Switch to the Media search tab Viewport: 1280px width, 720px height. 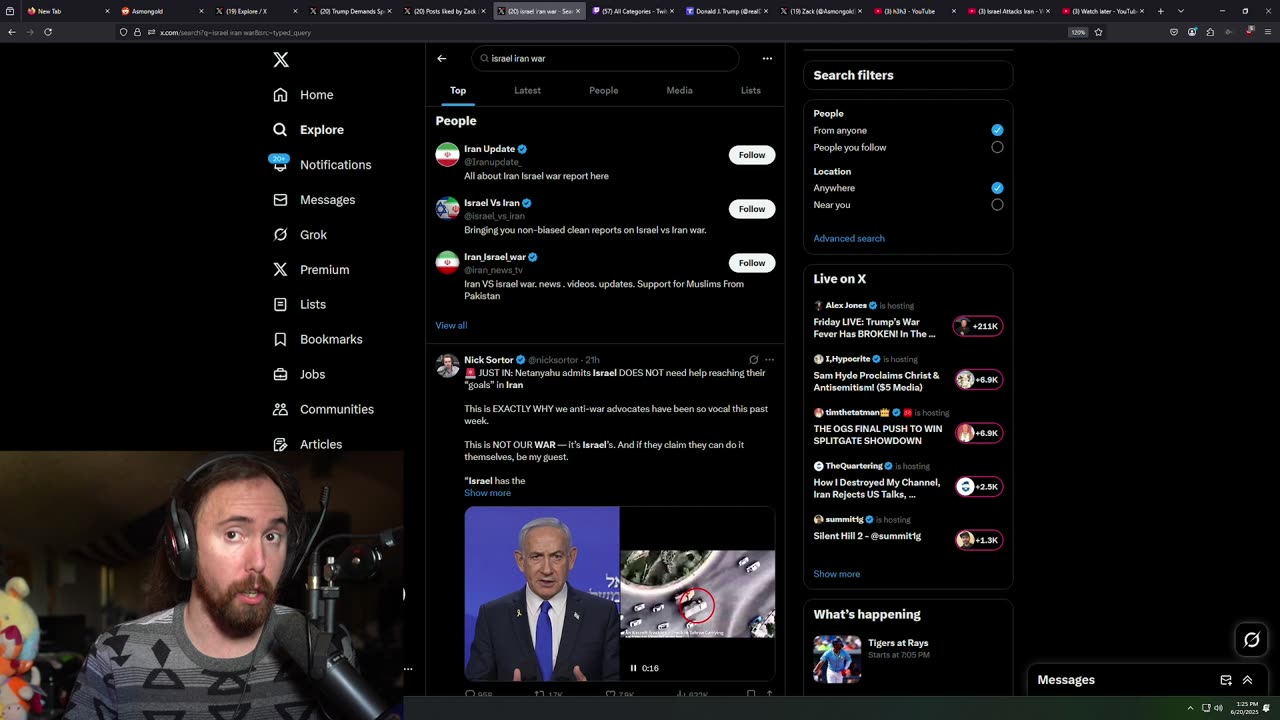point(679,90)
